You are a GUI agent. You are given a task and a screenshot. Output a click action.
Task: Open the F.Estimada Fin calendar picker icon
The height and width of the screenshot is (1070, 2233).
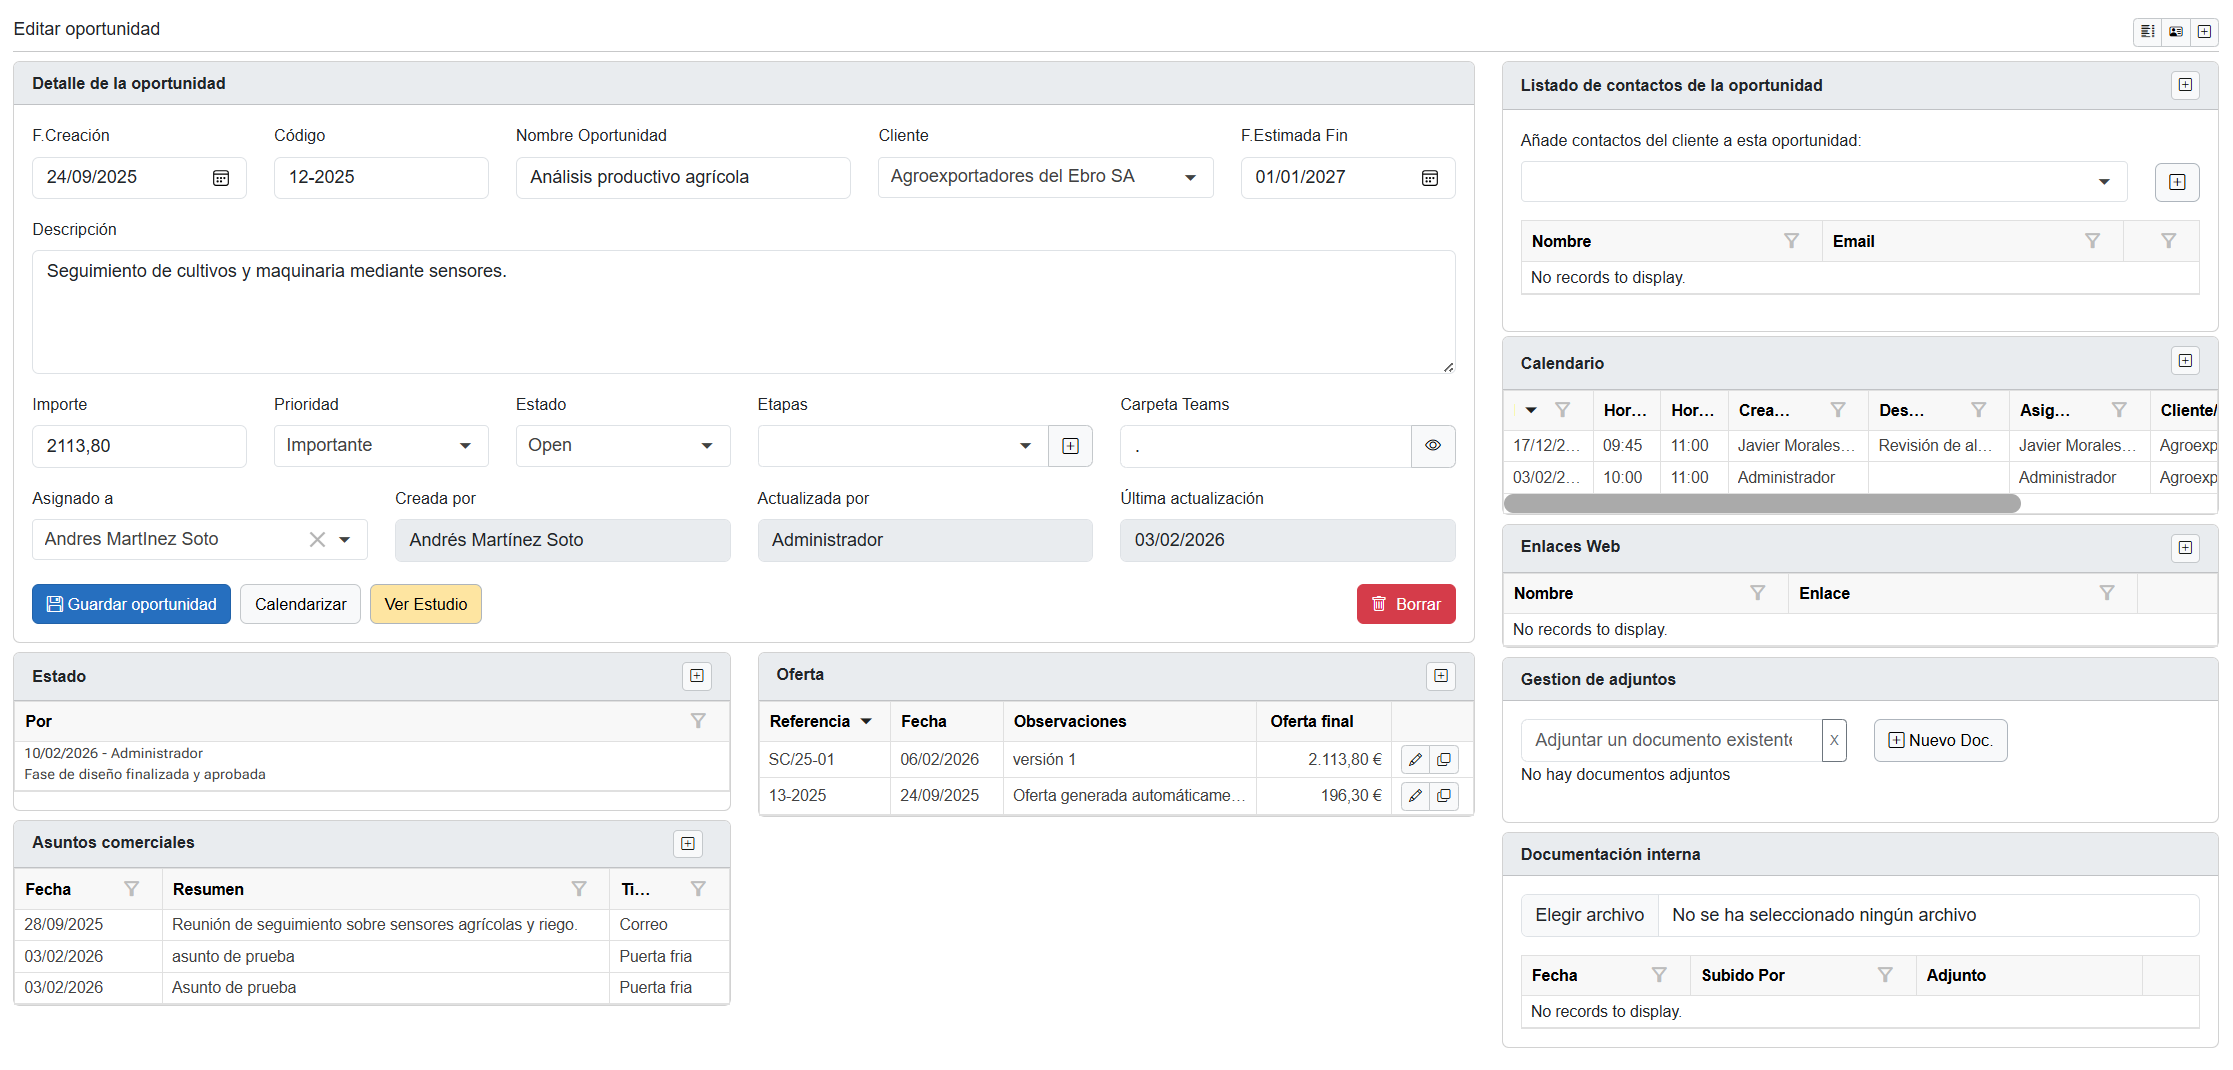point(1430,178)
